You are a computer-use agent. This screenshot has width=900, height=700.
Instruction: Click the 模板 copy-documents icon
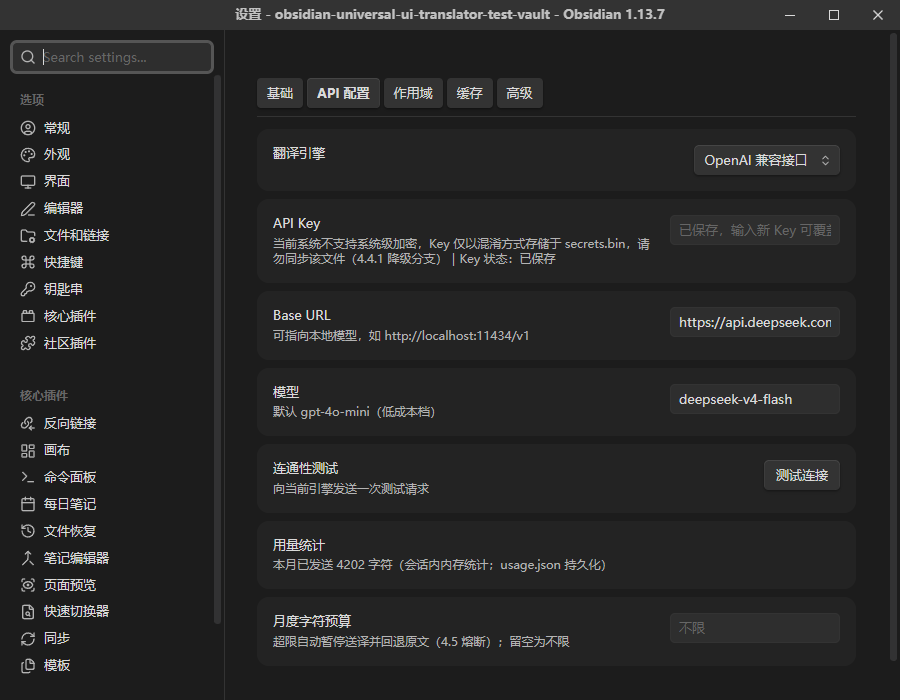click(28, 666)
